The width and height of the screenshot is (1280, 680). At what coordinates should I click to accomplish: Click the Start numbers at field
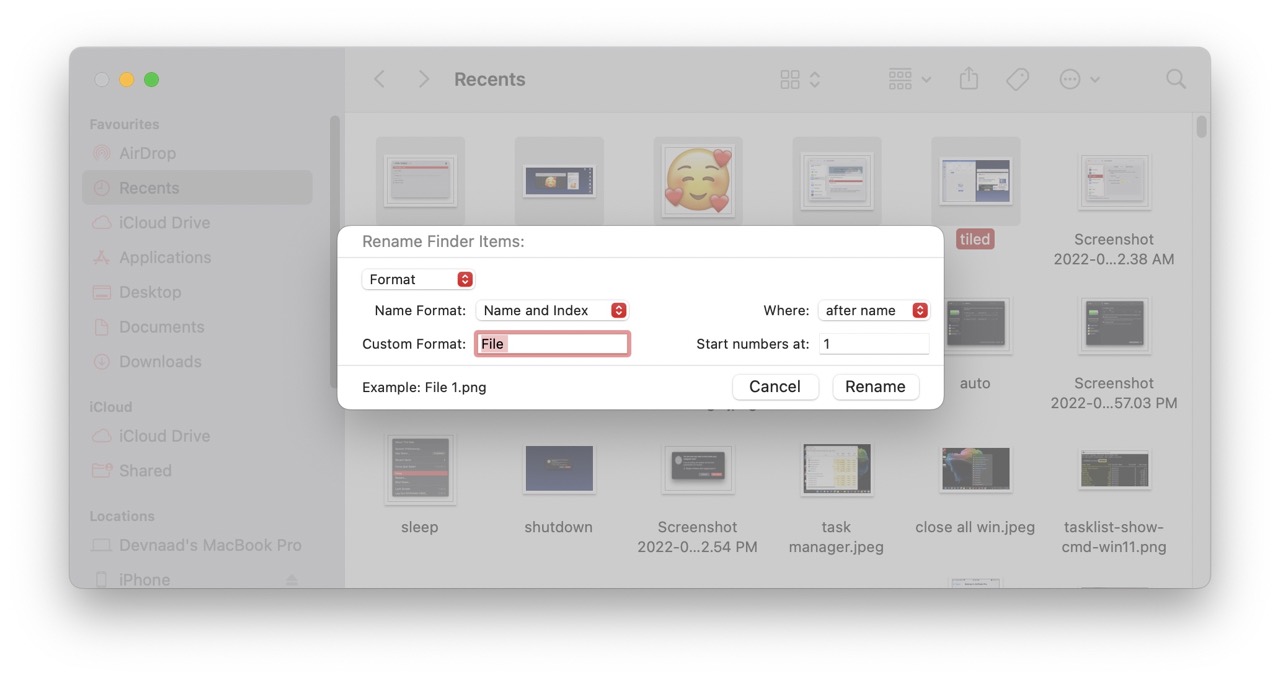pyautogui.click(x=873, y=344)
